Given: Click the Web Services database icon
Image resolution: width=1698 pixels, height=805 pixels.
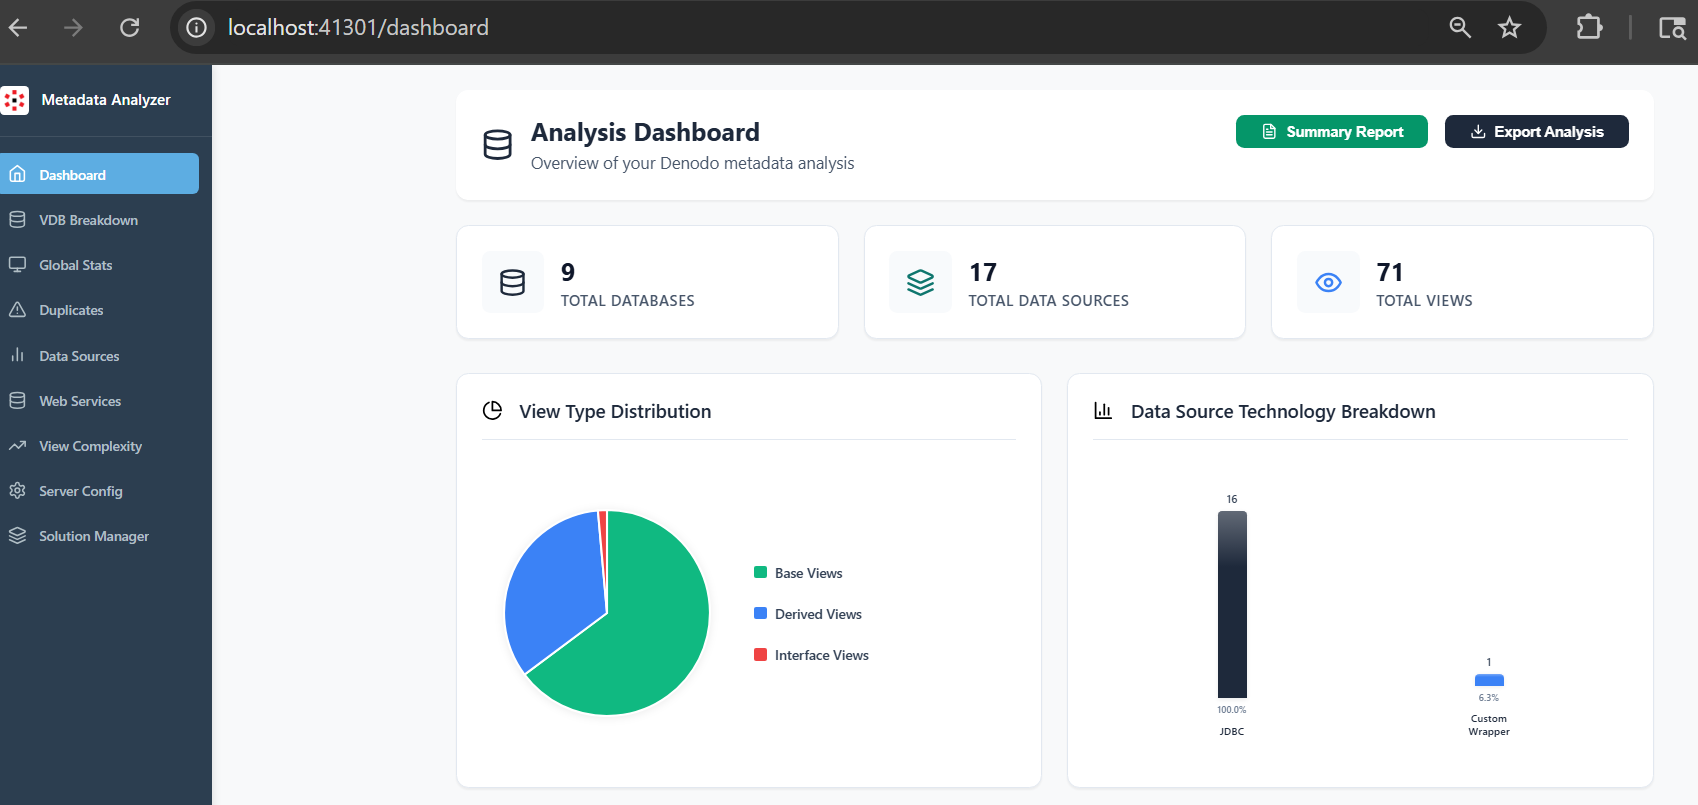Looking at the screenshot, I should point(17,400).
